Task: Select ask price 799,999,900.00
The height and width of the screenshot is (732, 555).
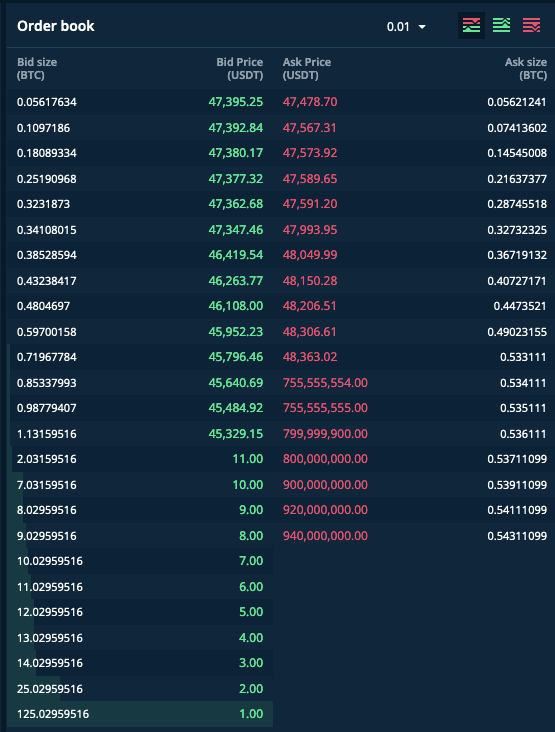Action: coord(325,434)
